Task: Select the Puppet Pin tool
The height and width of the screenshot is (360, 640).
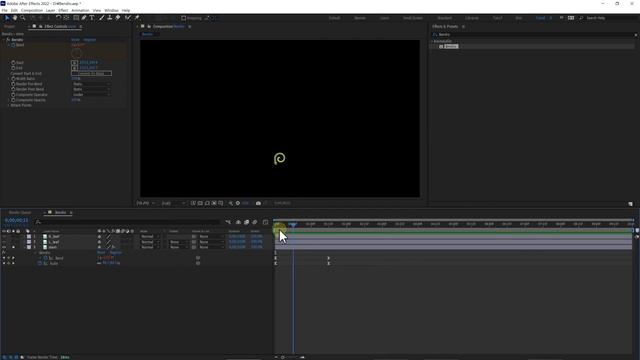Action: point(137,18)
